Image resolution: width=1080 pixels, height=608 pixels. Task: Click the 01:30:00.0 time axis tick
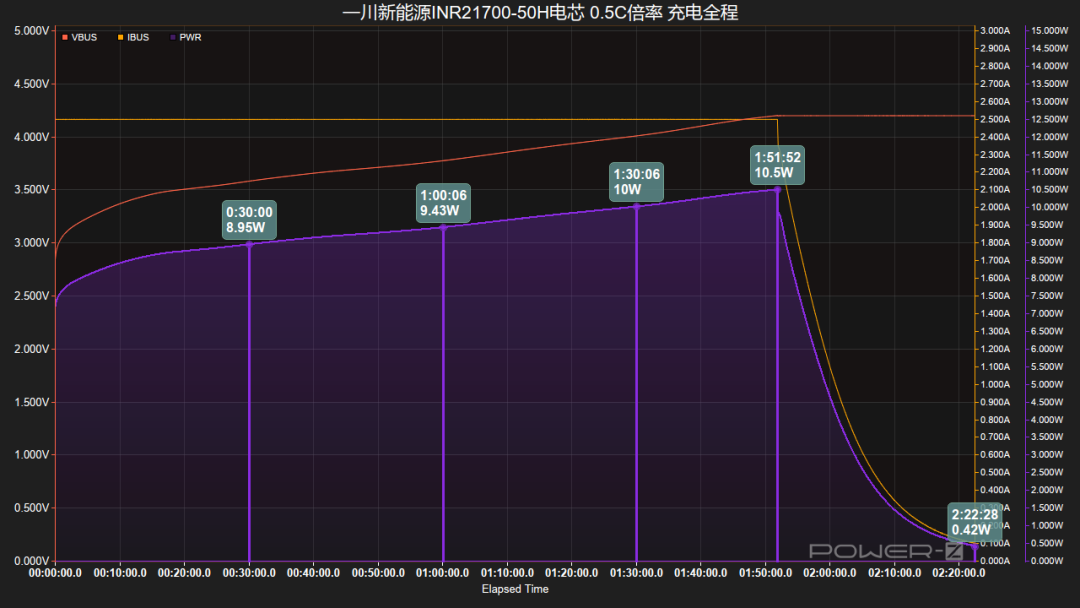[x=636, y=573]
